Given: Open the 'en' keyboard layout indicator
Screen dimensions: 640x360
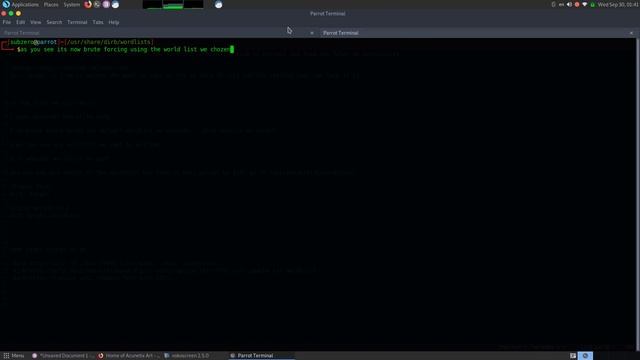Looking at the screenshot, I should (x=561, y=4).
